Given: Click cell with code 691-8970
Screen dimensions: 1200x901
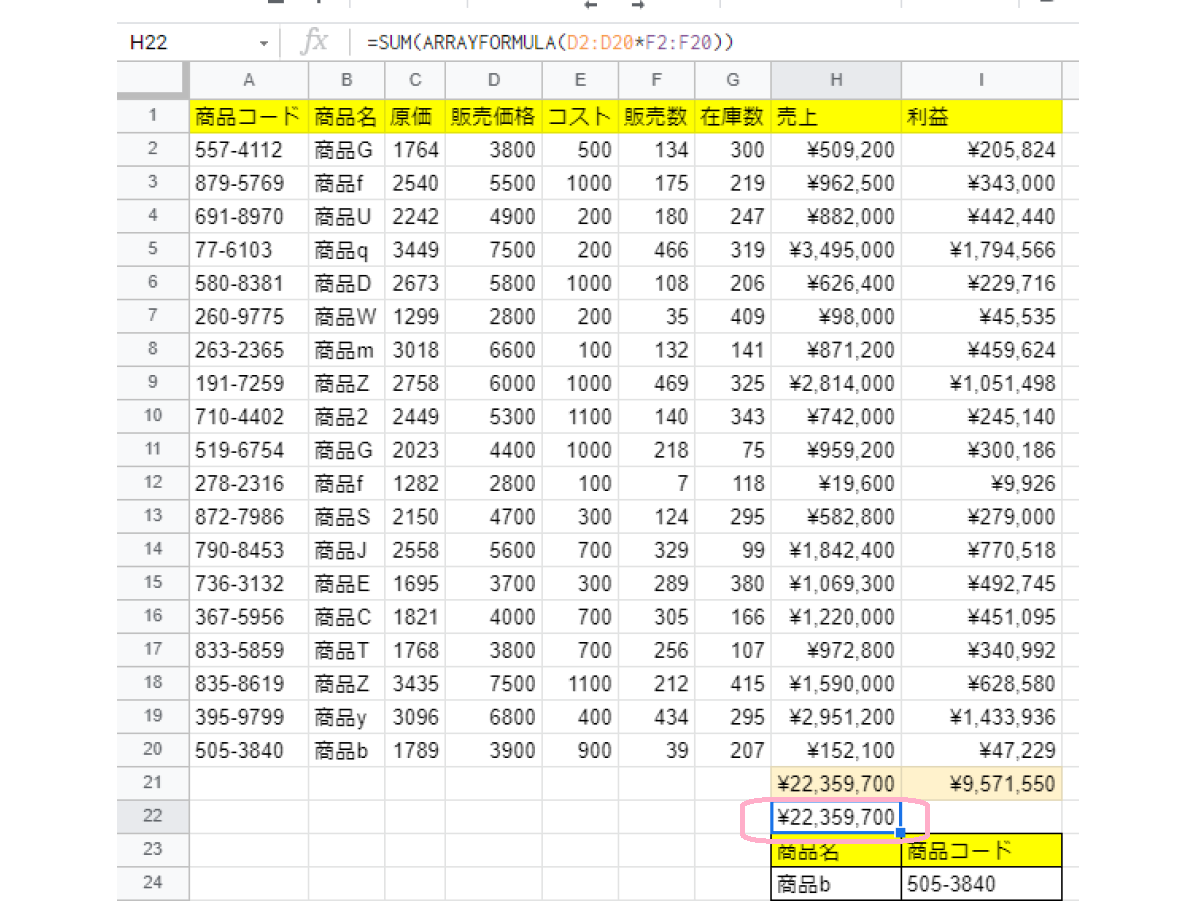Looking at the screenshot, I should 249,216.
